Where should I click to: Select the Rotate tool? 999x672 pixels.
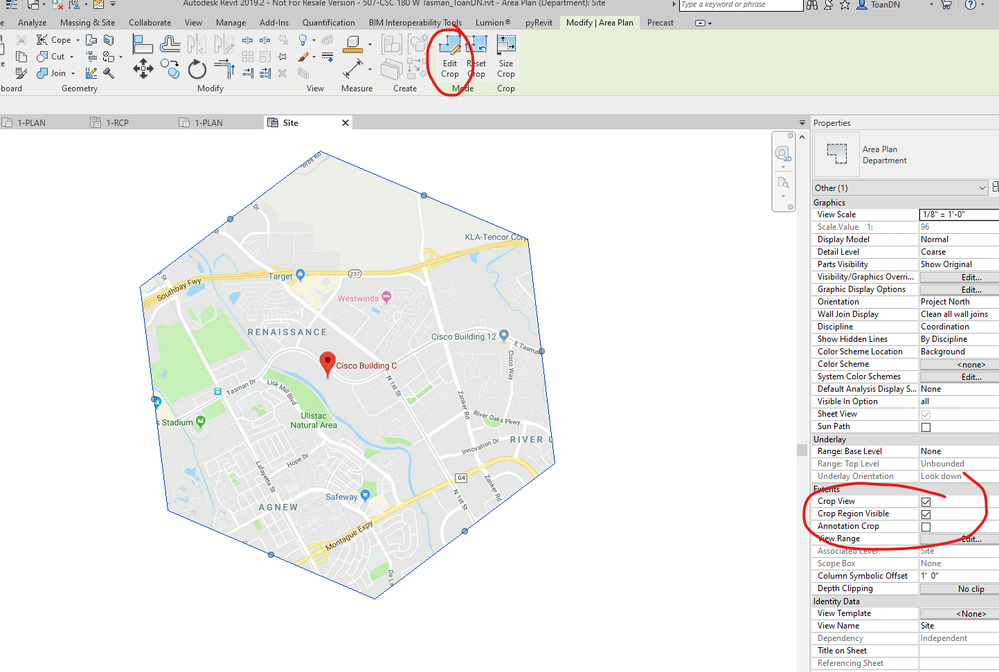click(197, 69)
